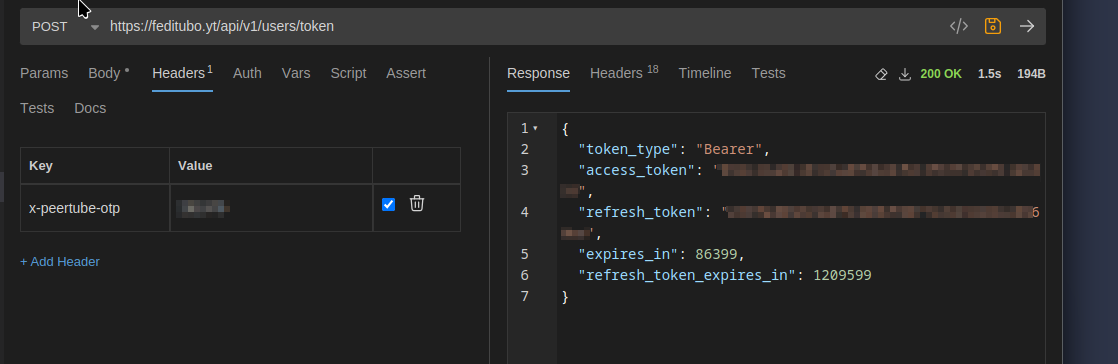
Task: Click the Key column header
Action: (95, 165)
